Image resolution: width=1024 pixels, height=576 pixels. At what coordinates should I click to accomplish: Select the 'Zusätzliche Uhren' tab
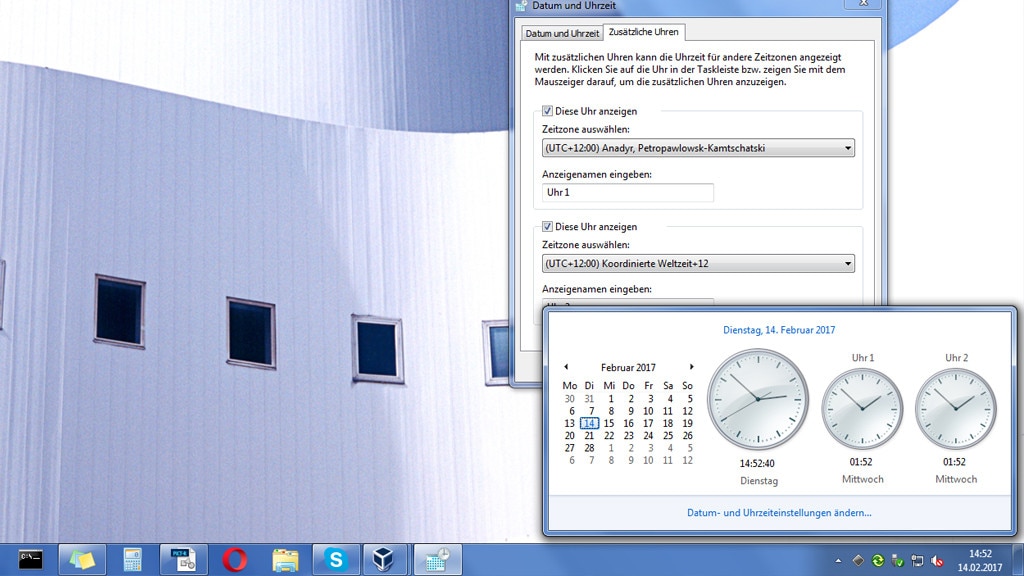tap(643, 31)
